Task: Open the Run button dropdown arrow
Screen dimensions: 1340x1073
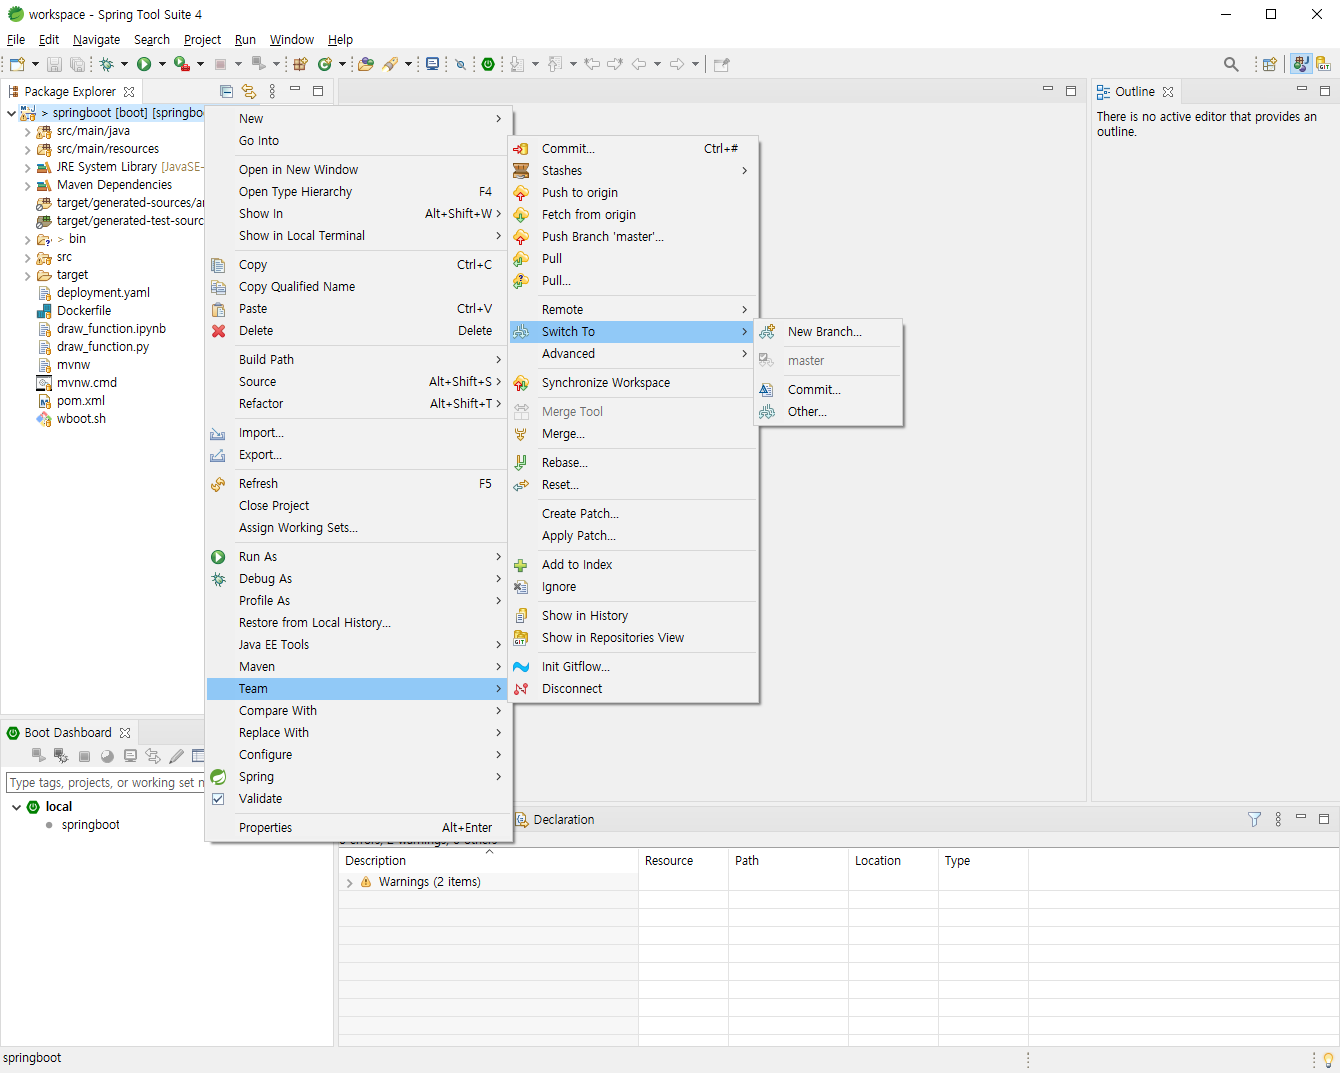Action: click(x=162, y=64)
